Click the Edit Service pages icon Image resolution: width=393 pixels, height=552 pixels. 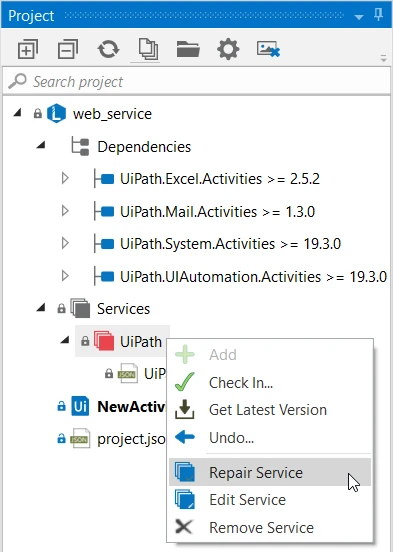point(185,500)
